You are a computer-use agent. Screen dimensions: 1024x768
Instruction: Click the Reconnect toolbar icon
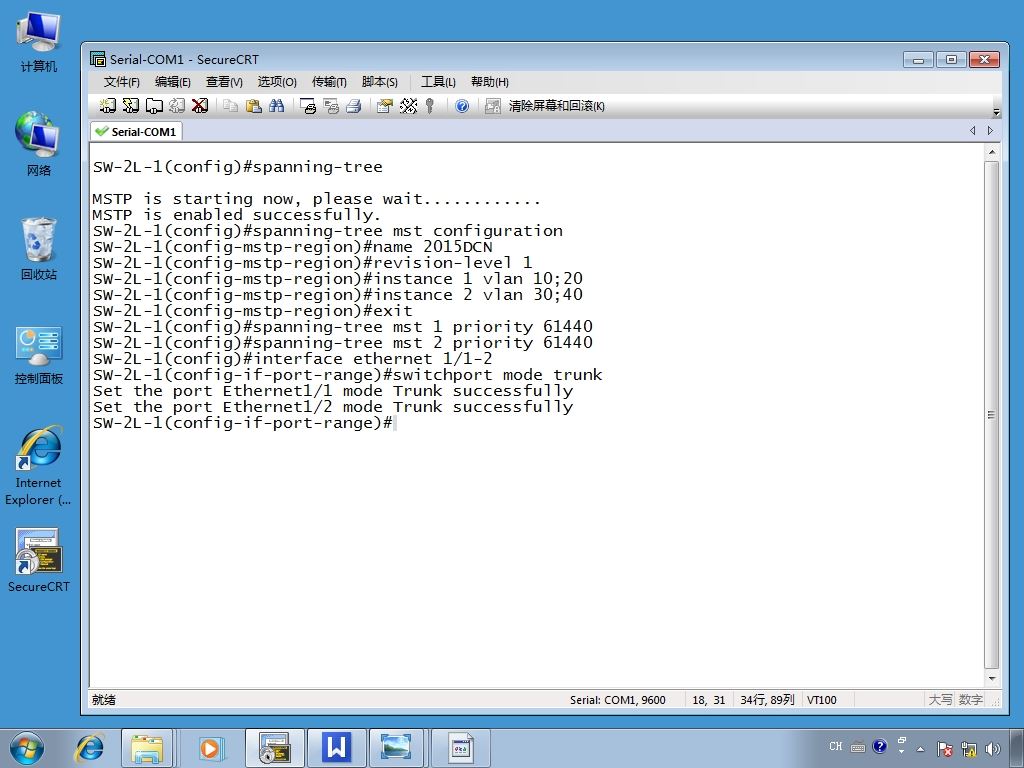click(x=177, y=106)
